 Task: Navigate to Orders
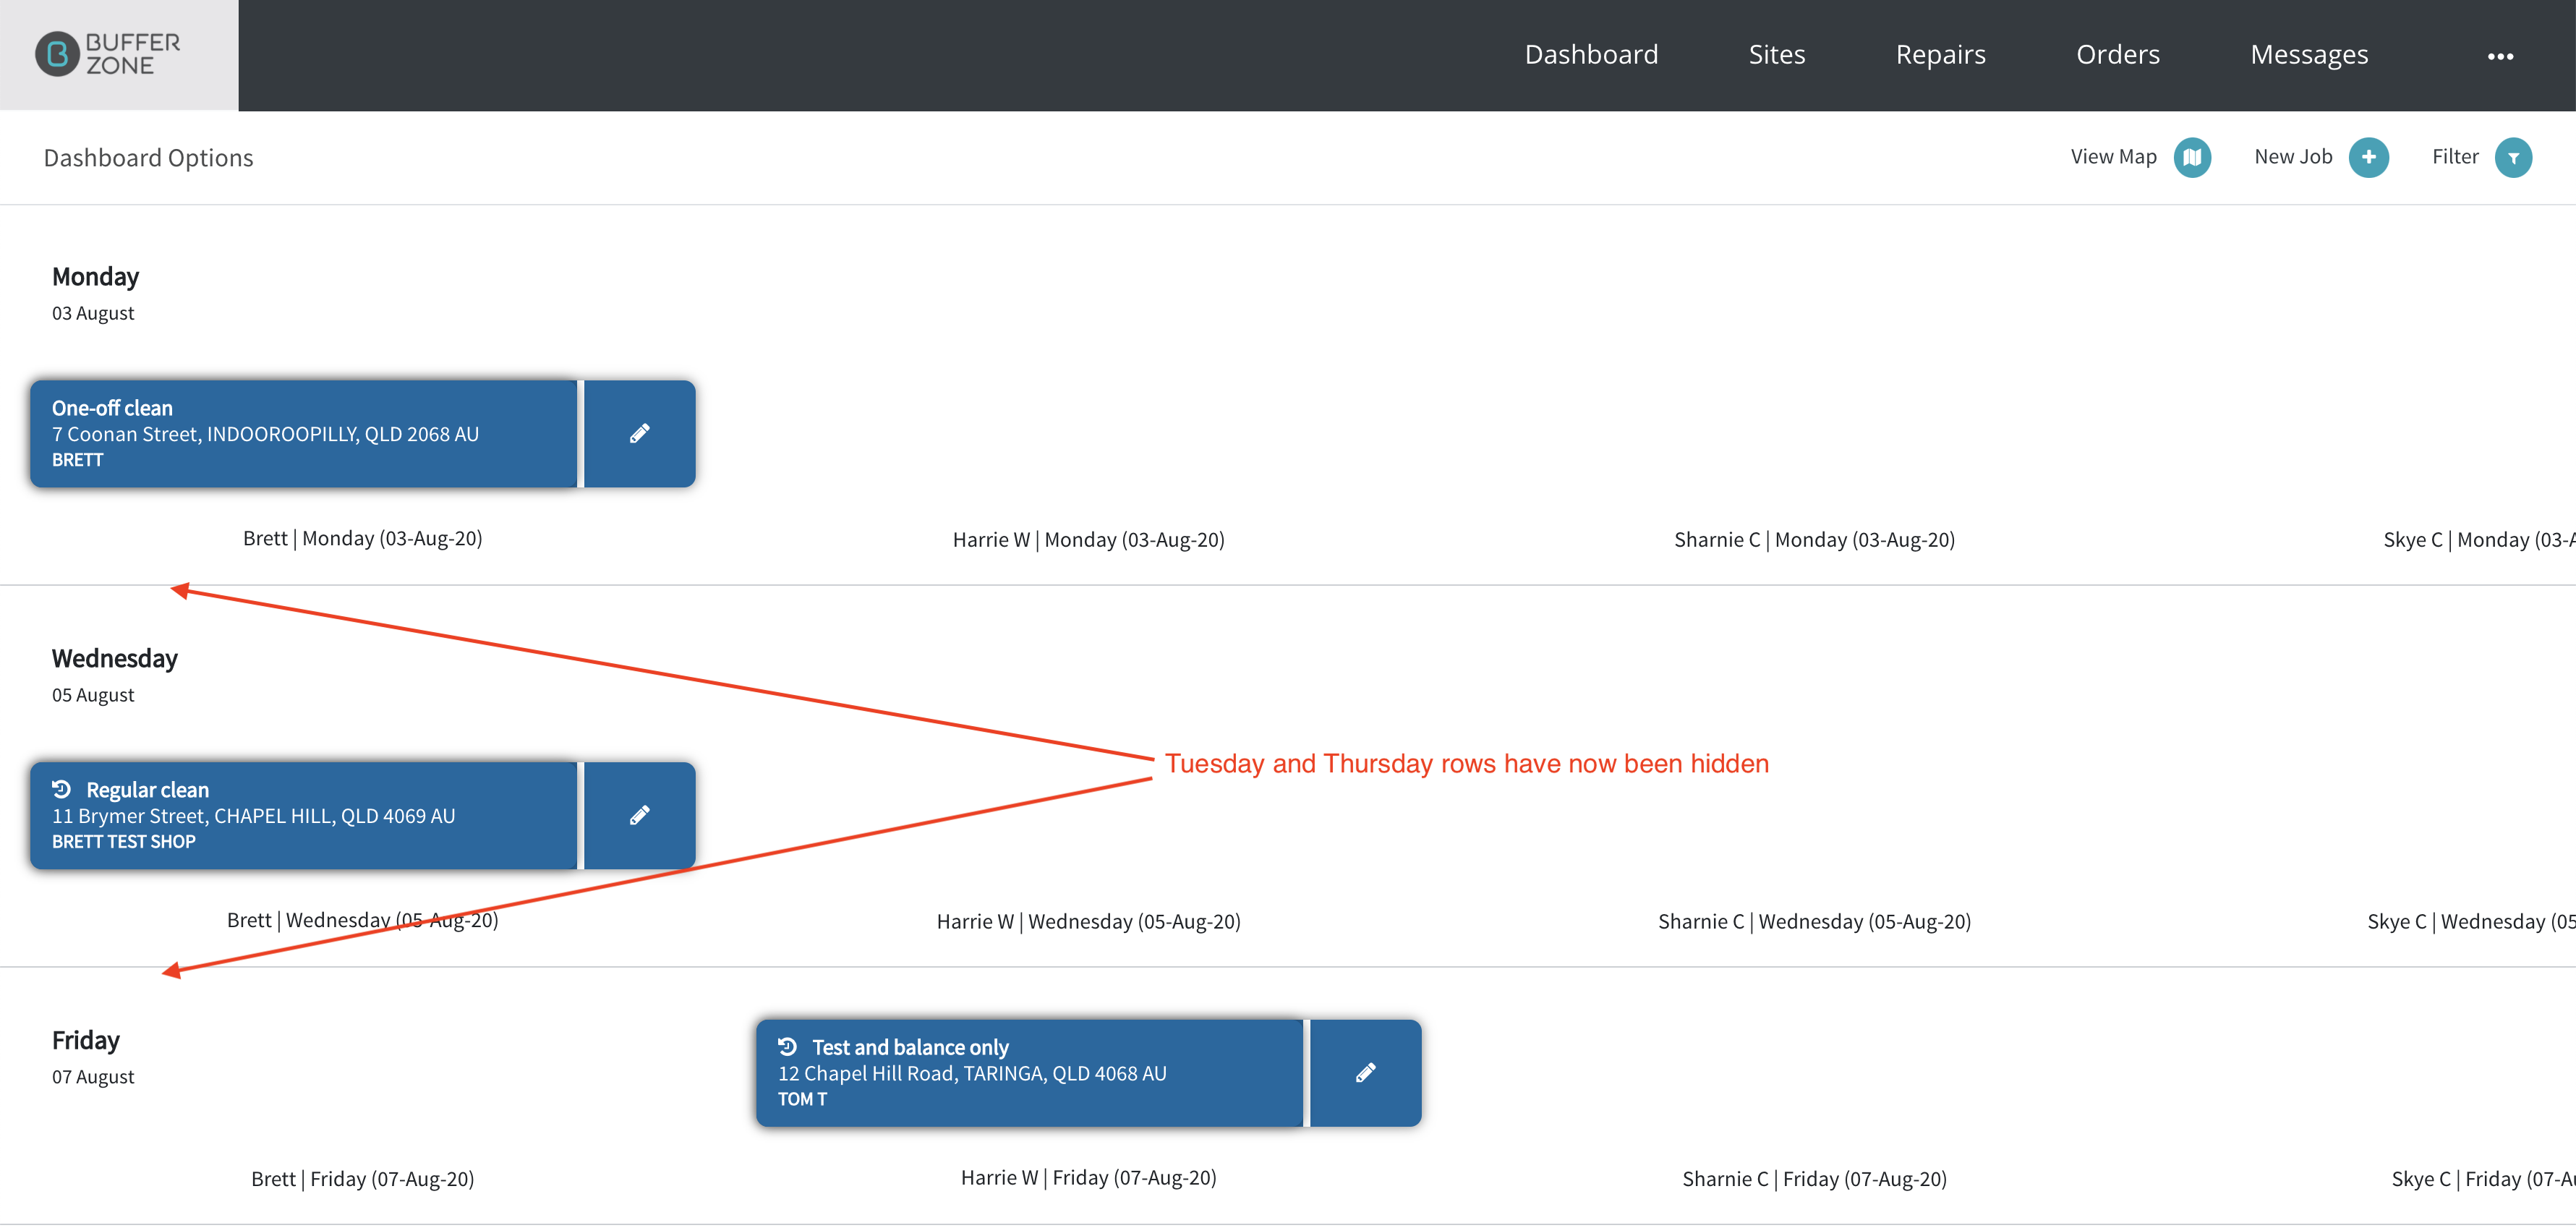tap(2117, 54)
